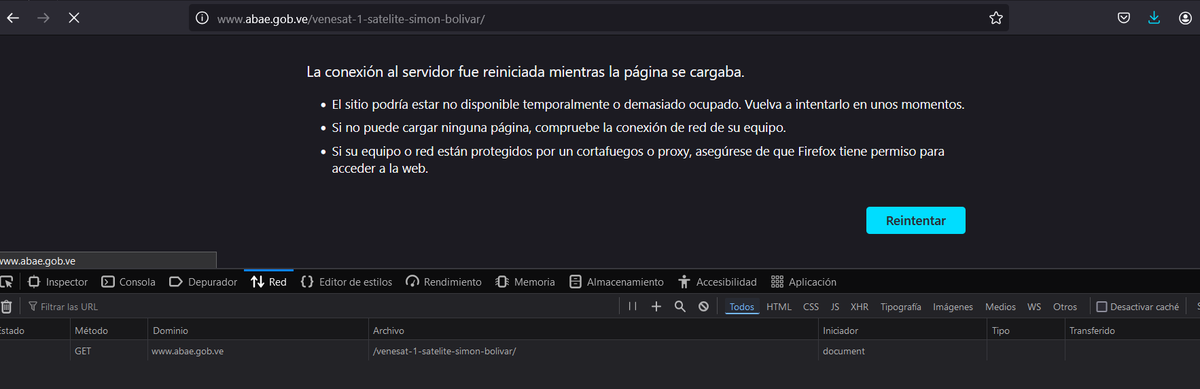Filter requests by Otros
This screenshot has height=389, width=1200.
[1065, 307]
